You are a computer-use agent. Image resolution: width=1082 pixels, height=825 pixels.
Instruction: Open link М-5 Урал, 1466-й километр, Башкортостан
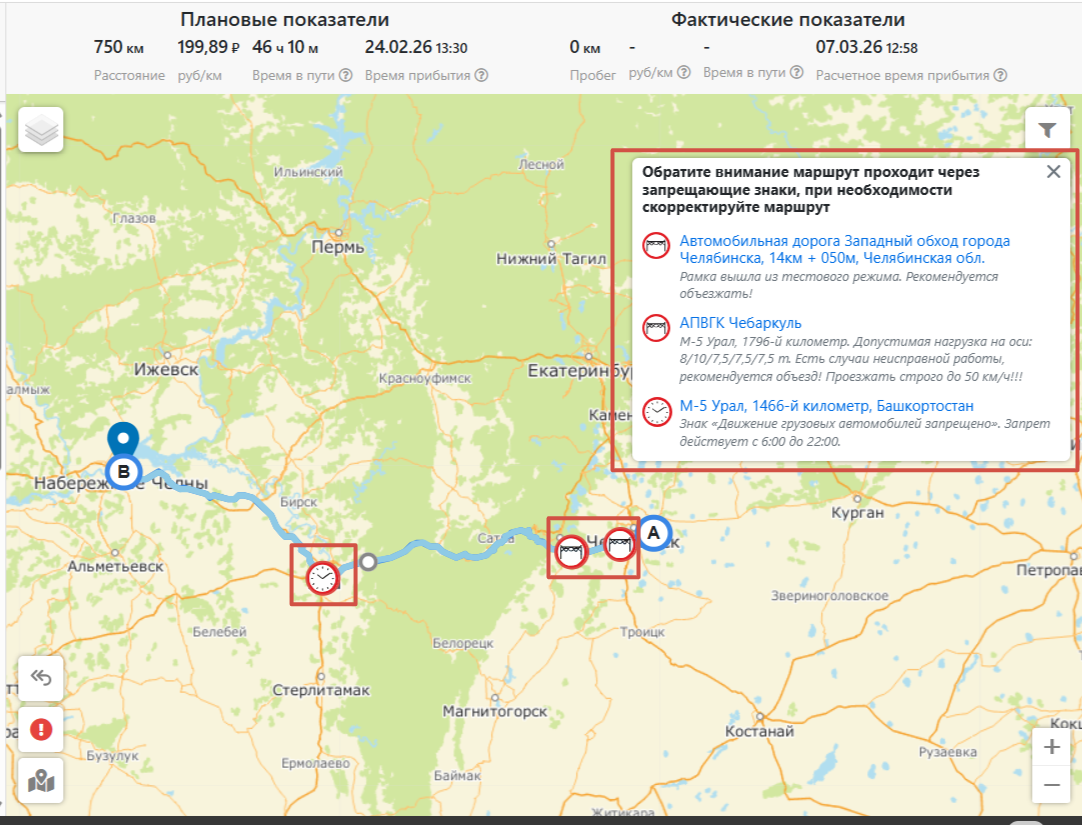click(827, 406)
